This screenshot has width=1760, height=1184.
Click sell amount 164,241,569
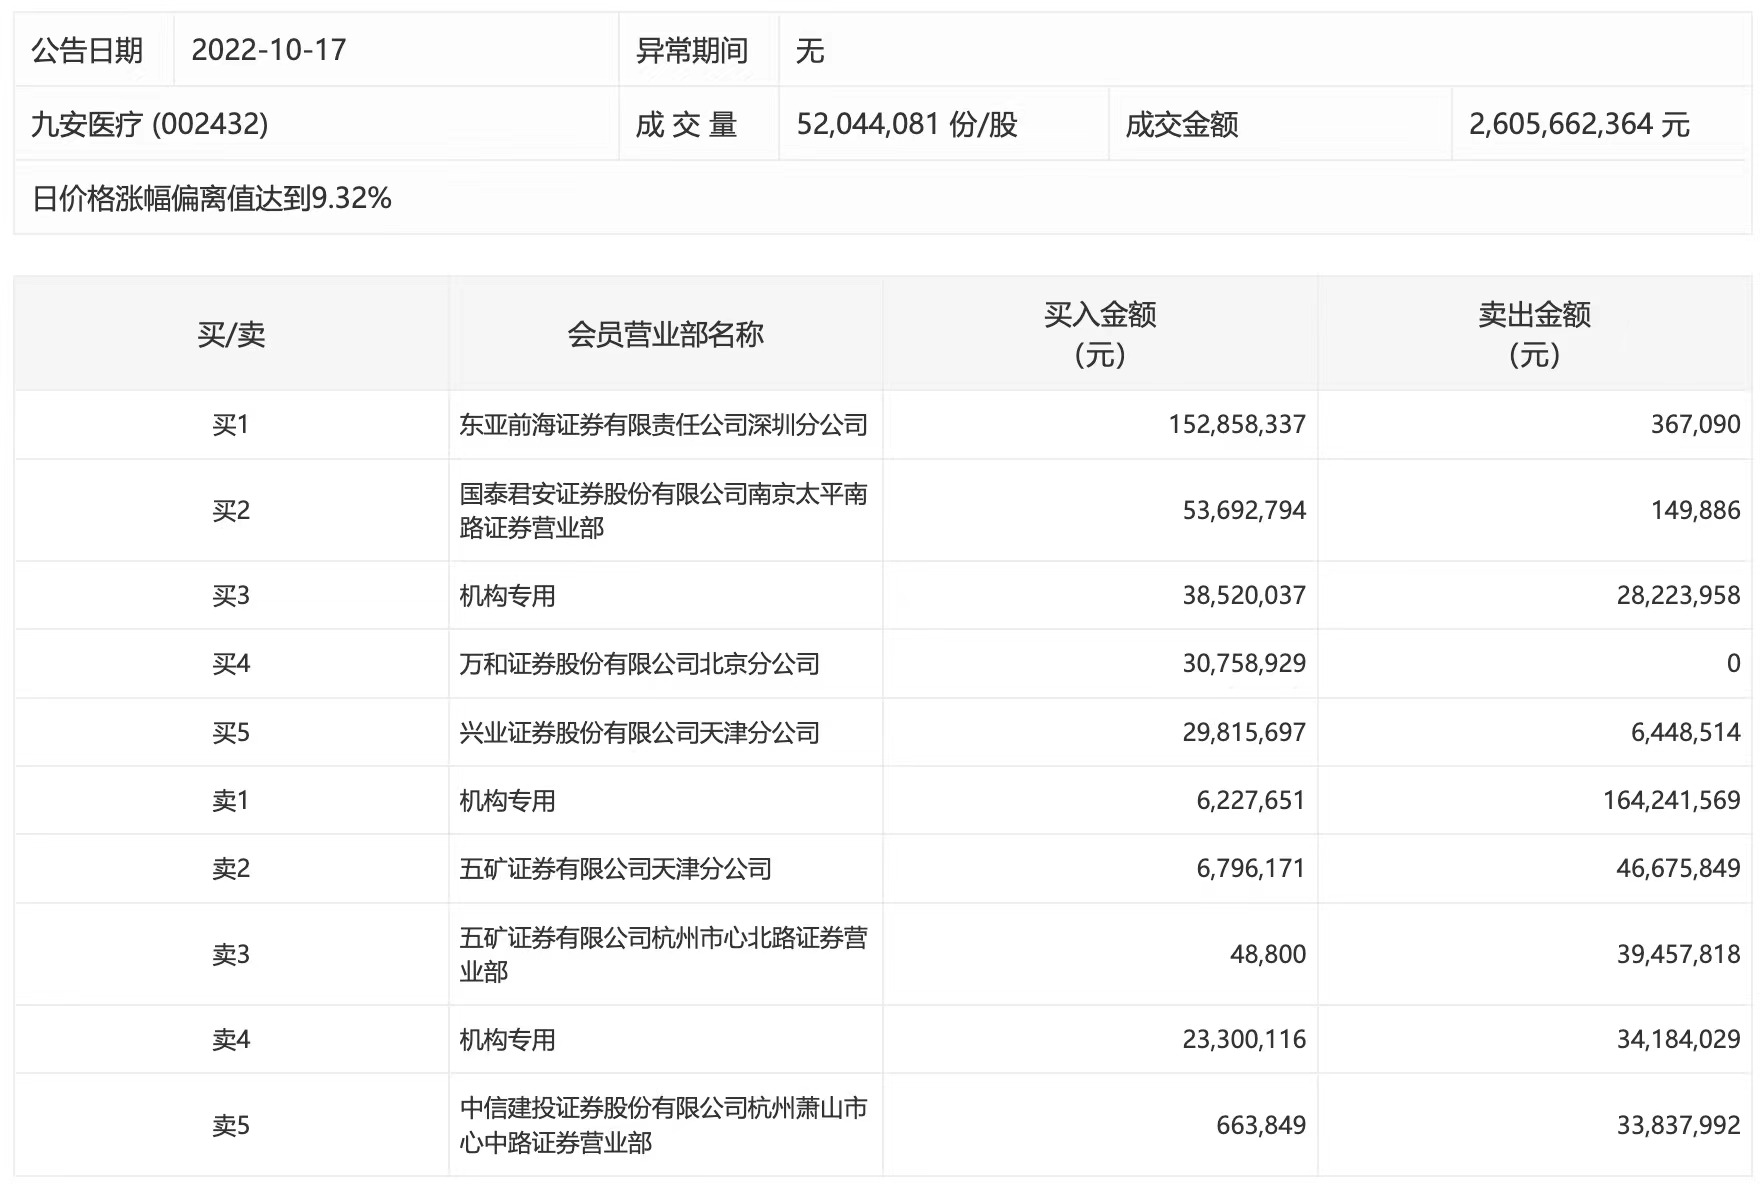coord(1671,800)
